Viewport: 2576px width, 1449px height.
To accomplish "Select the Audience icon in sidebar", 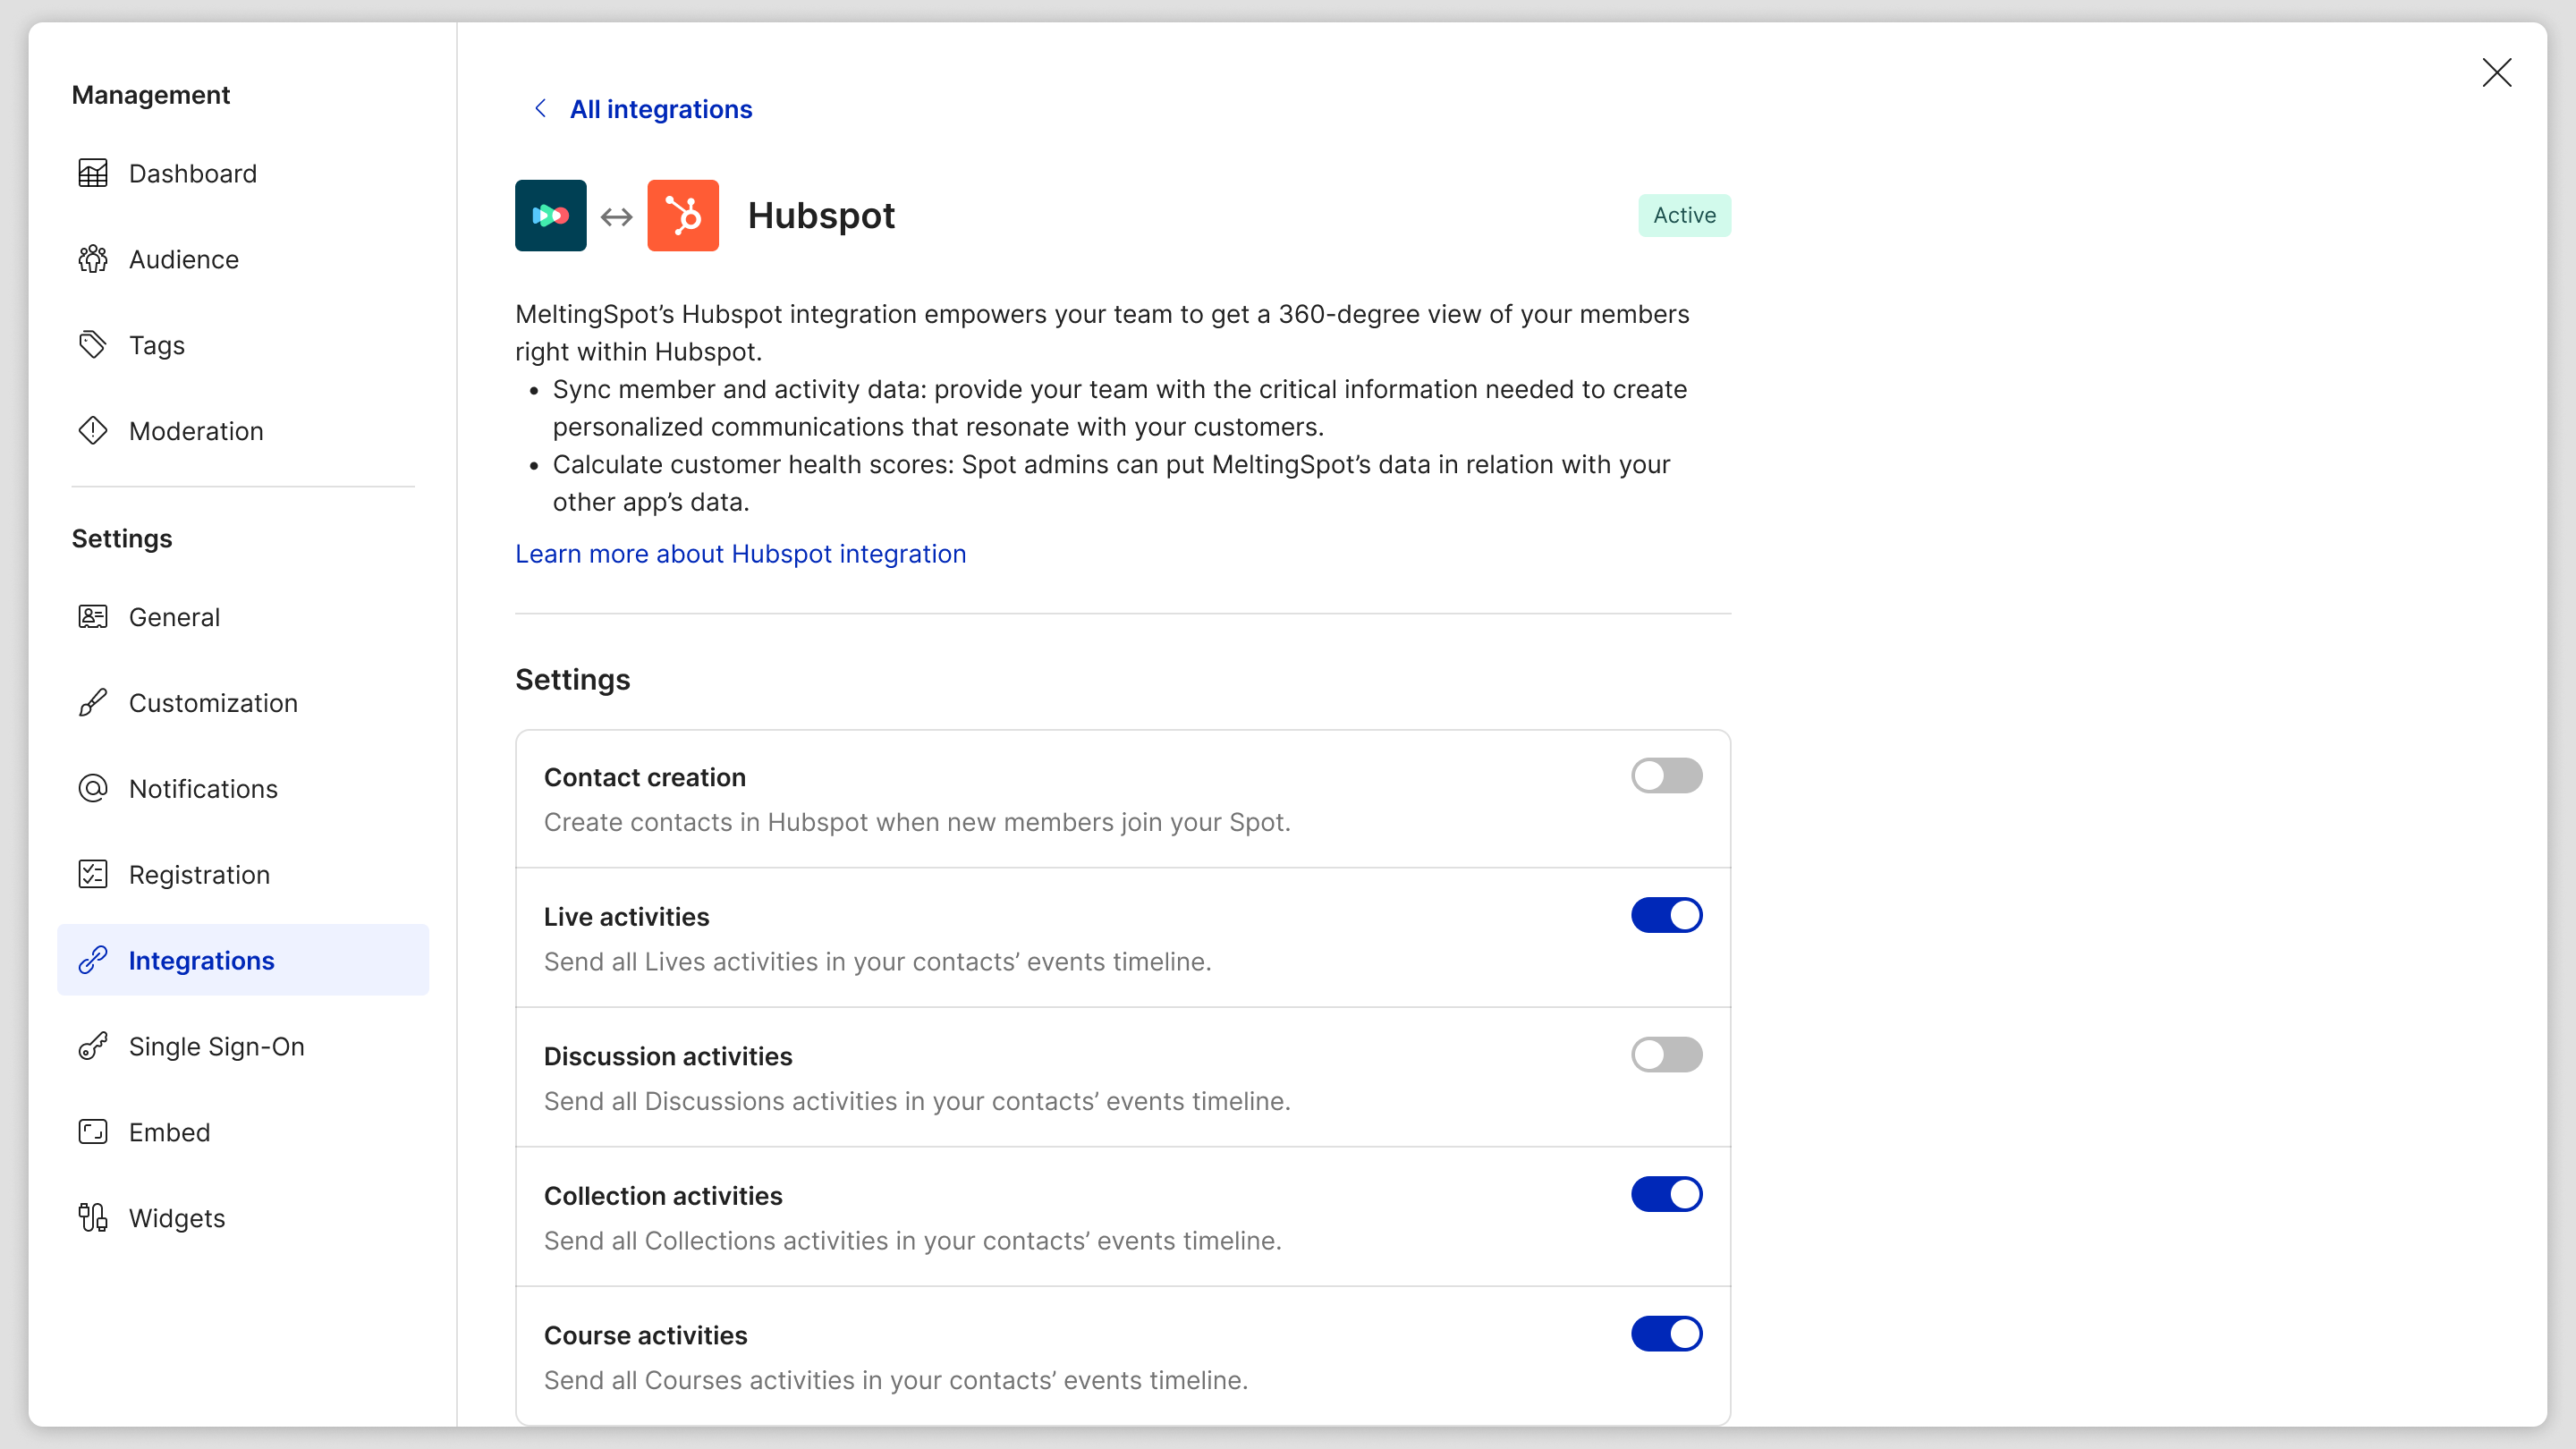I will tap(93, 259).
